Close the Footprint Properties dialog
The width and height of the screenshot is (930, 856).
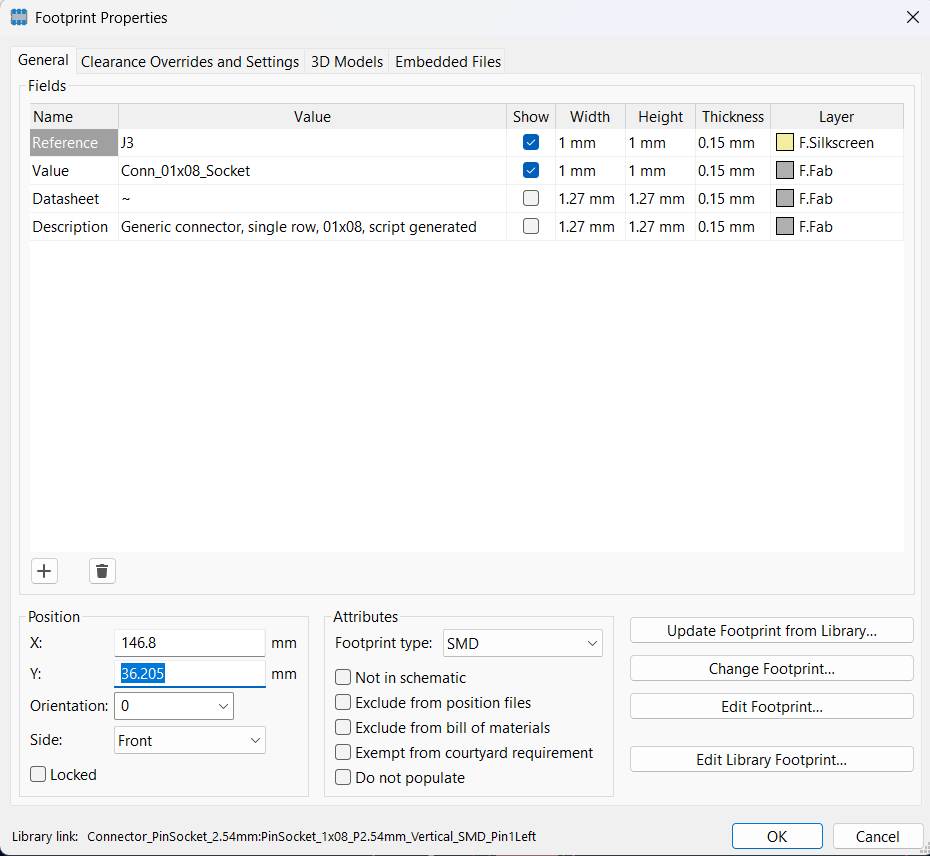[911, 17]
